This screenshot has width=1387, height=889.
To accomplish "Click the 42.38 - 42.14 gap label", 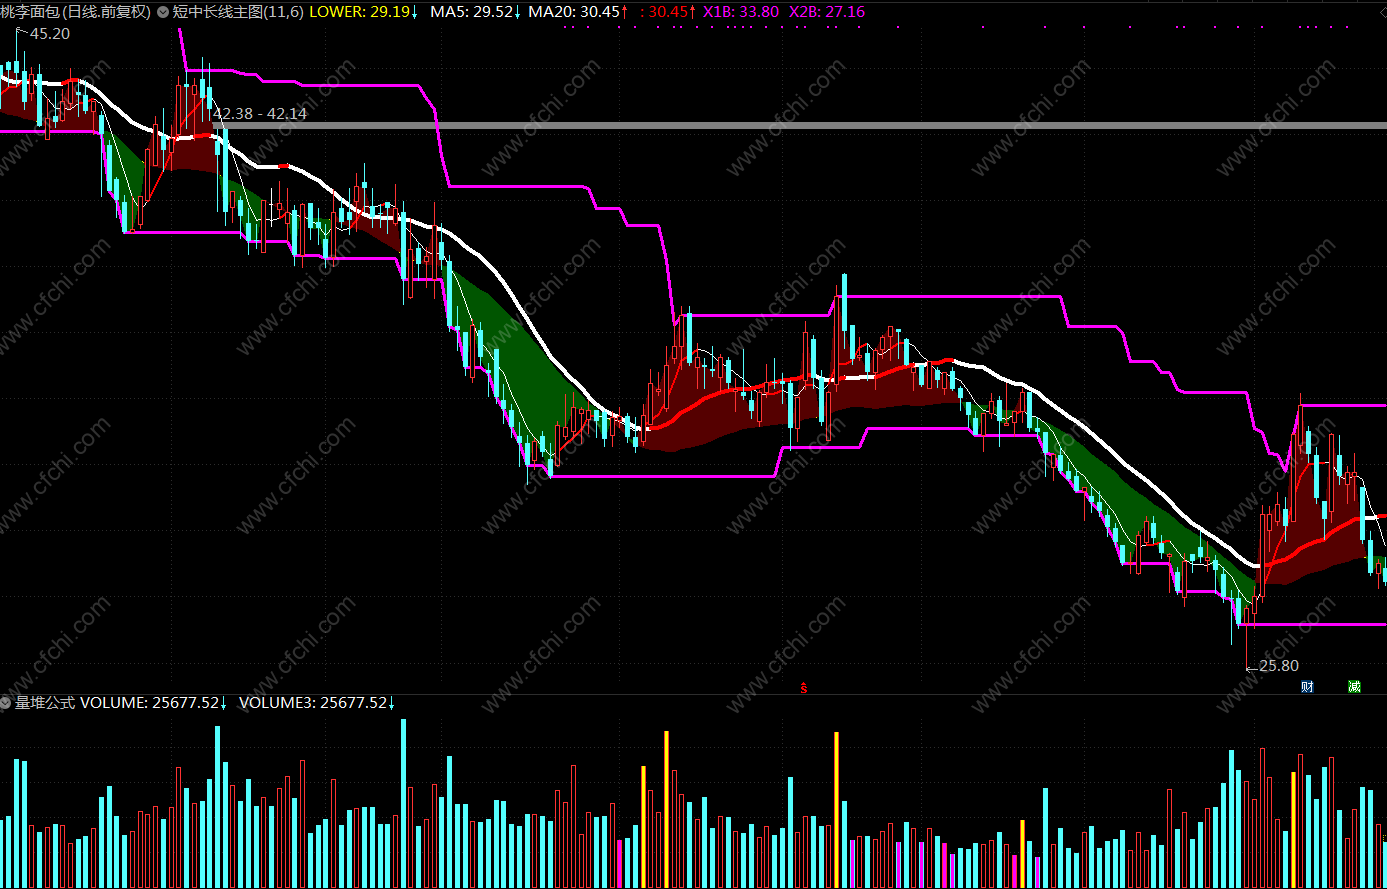I will coord(259,114).
